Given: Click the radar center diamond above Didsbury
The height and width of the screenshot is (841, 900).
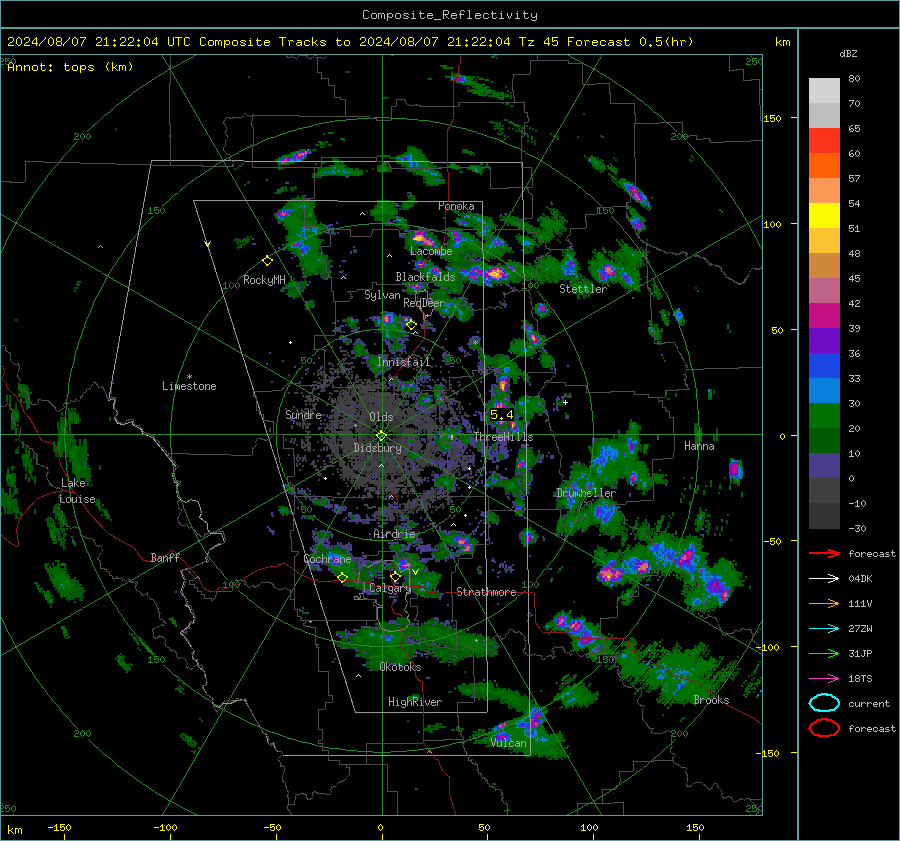Looking at the screenshot, I should coord(381,436).
